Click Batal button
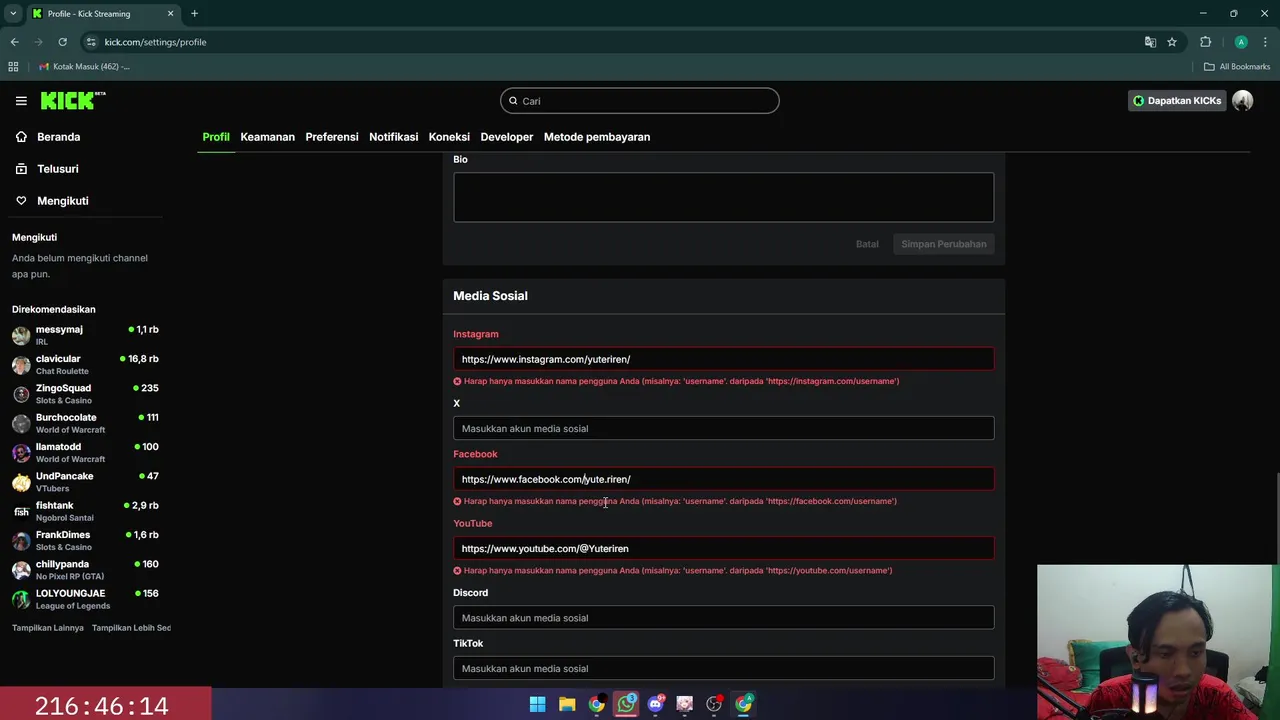Image resolution: width=1280 pixels, height=720 pixels. pyautogui.click(x=867, y=244)
